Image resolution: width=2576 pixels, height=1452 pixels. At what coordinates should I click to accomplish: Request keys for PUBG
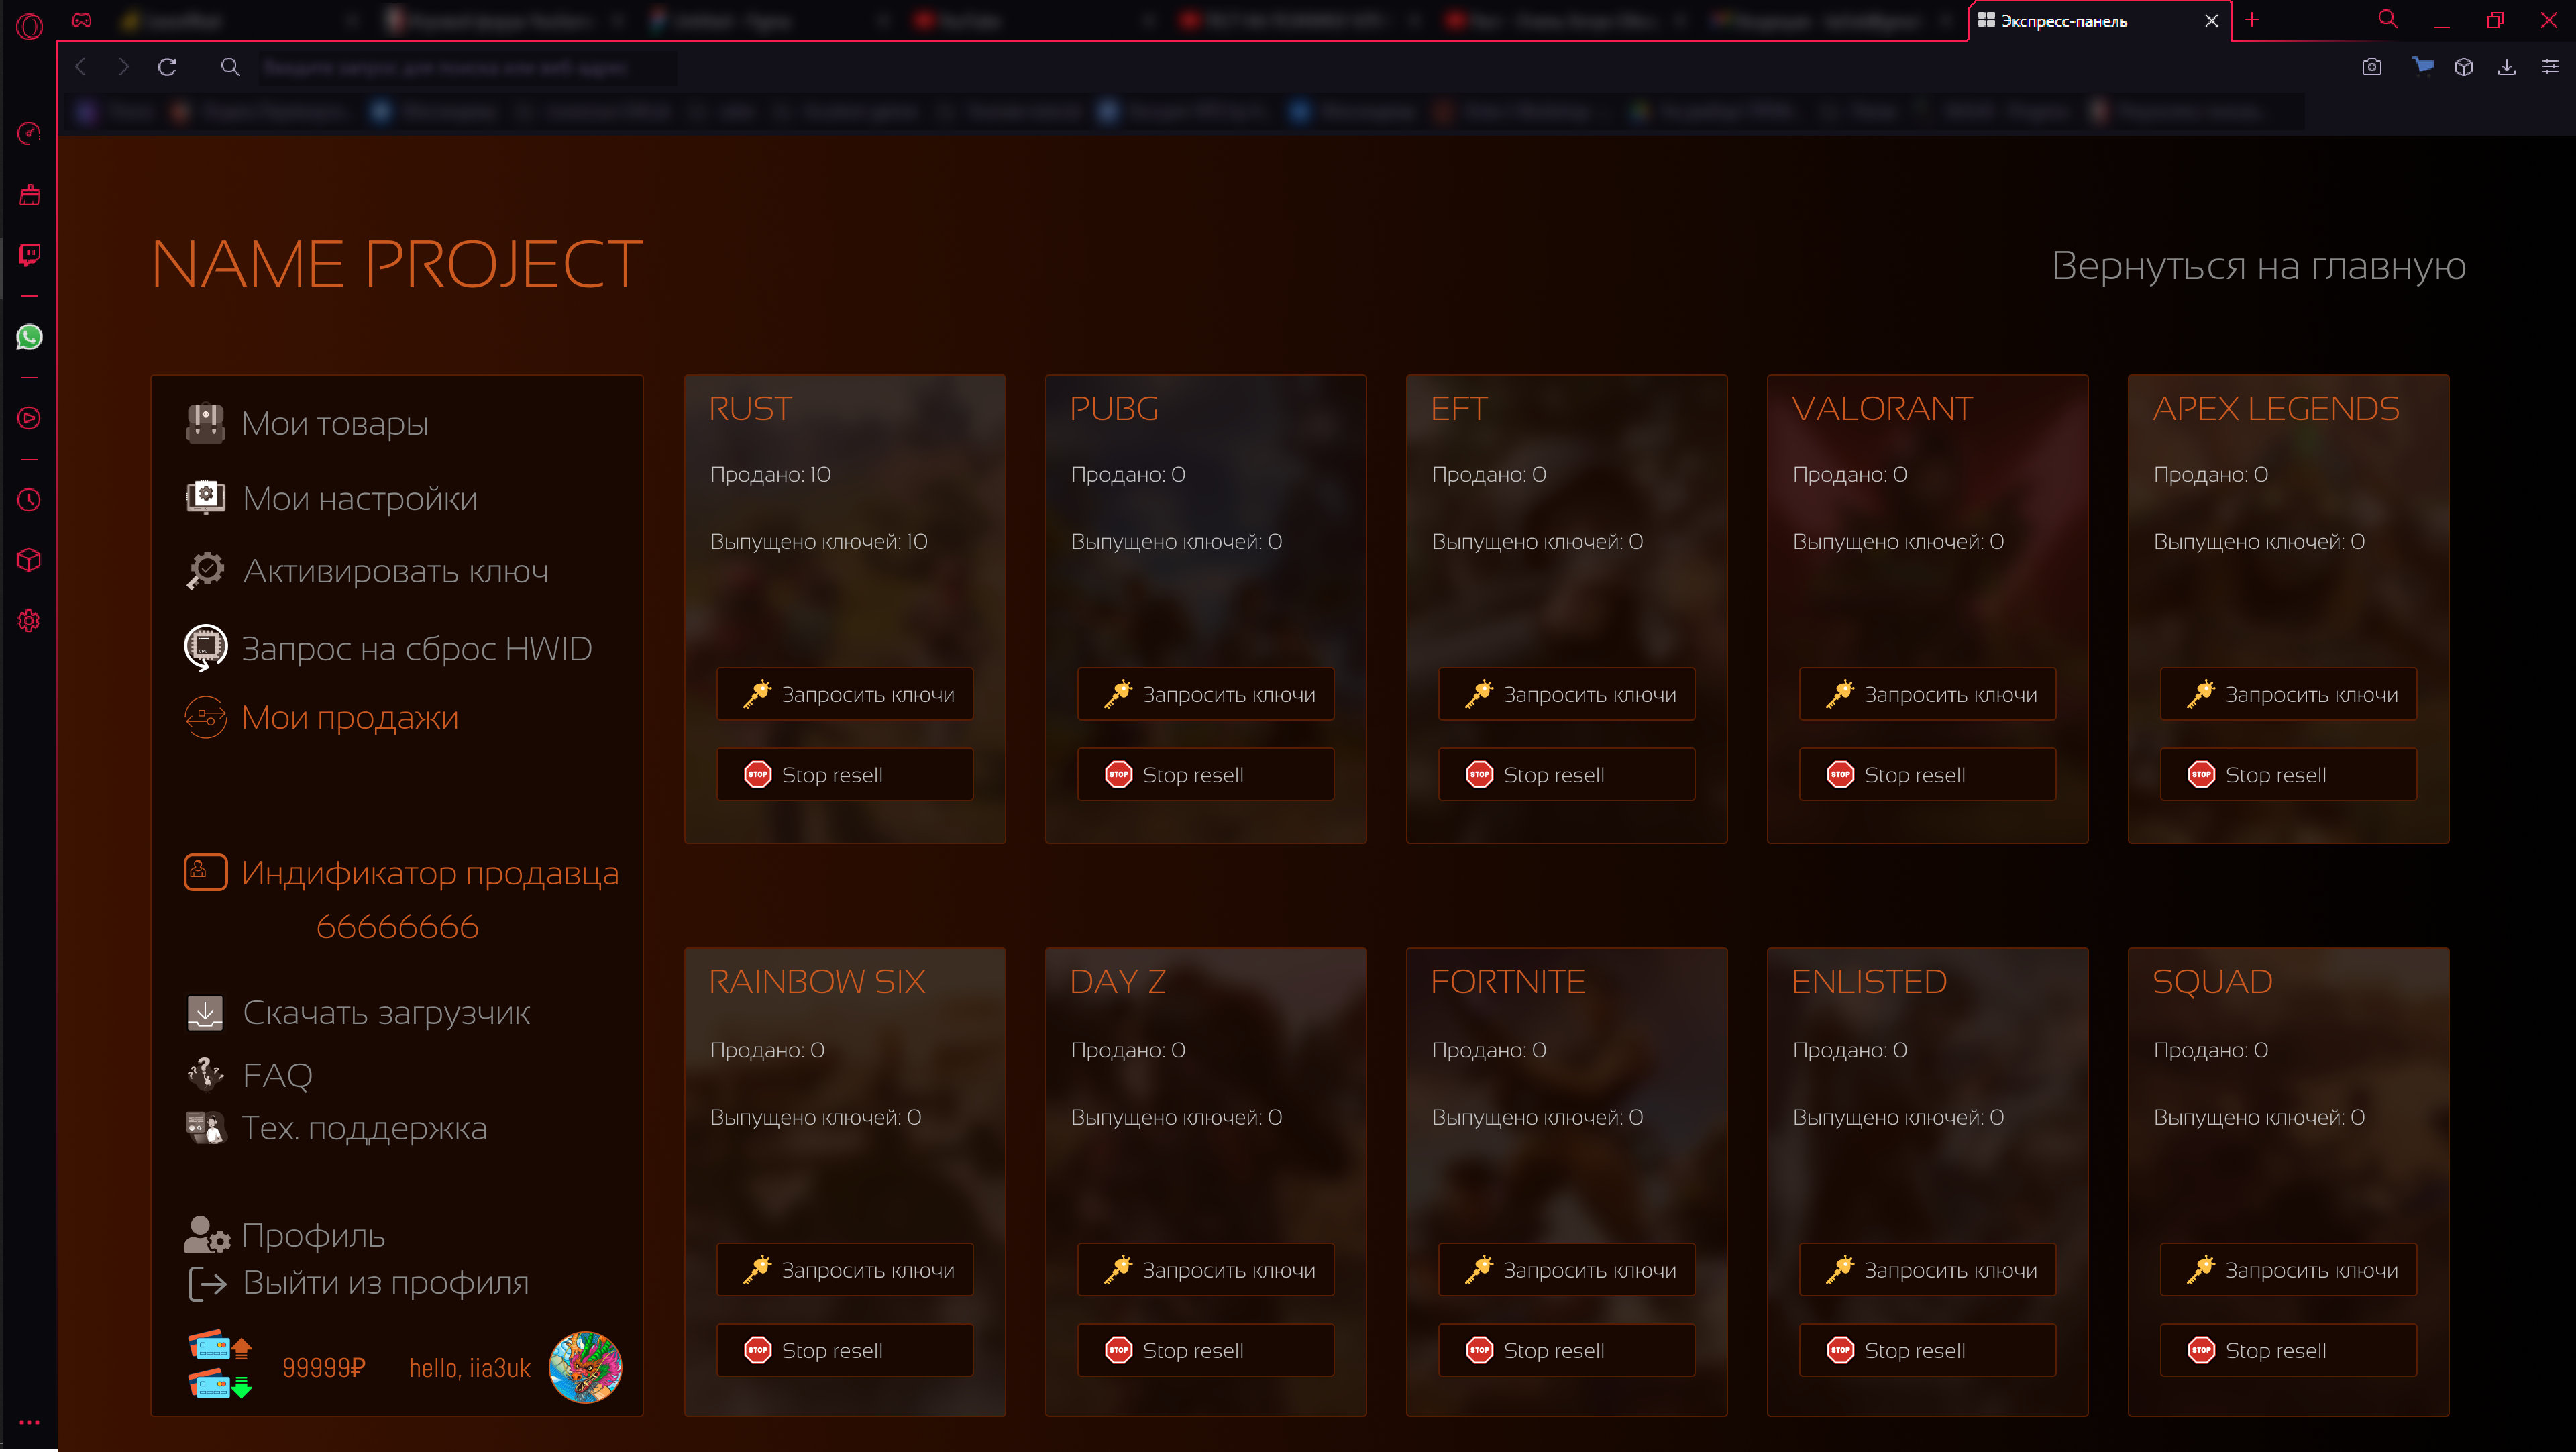pyautogui.click(x=1206, y=694)
